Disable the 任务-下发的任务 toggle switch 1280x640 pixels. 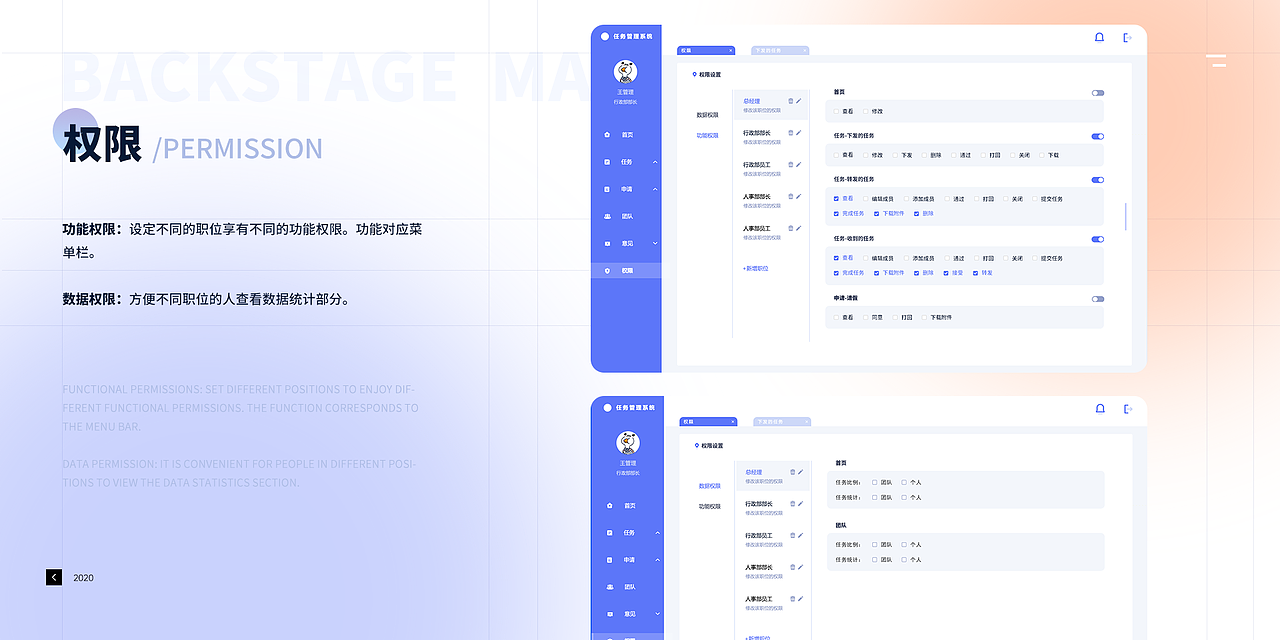1097,136
